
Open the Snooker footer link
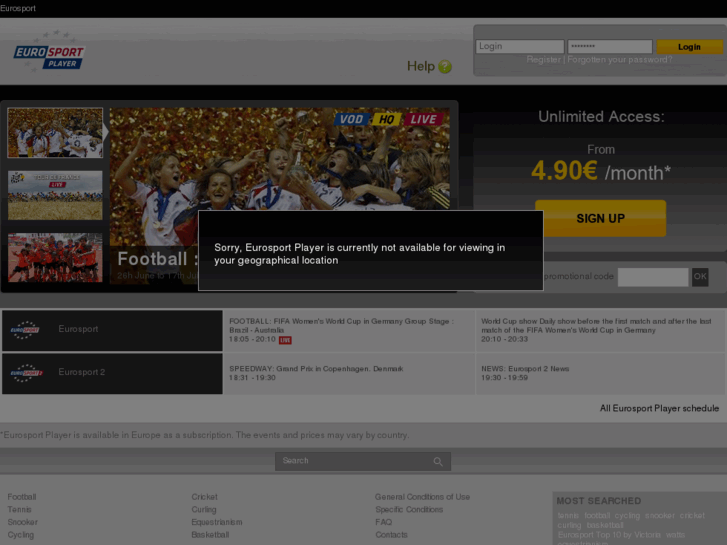tap(22, 522)
